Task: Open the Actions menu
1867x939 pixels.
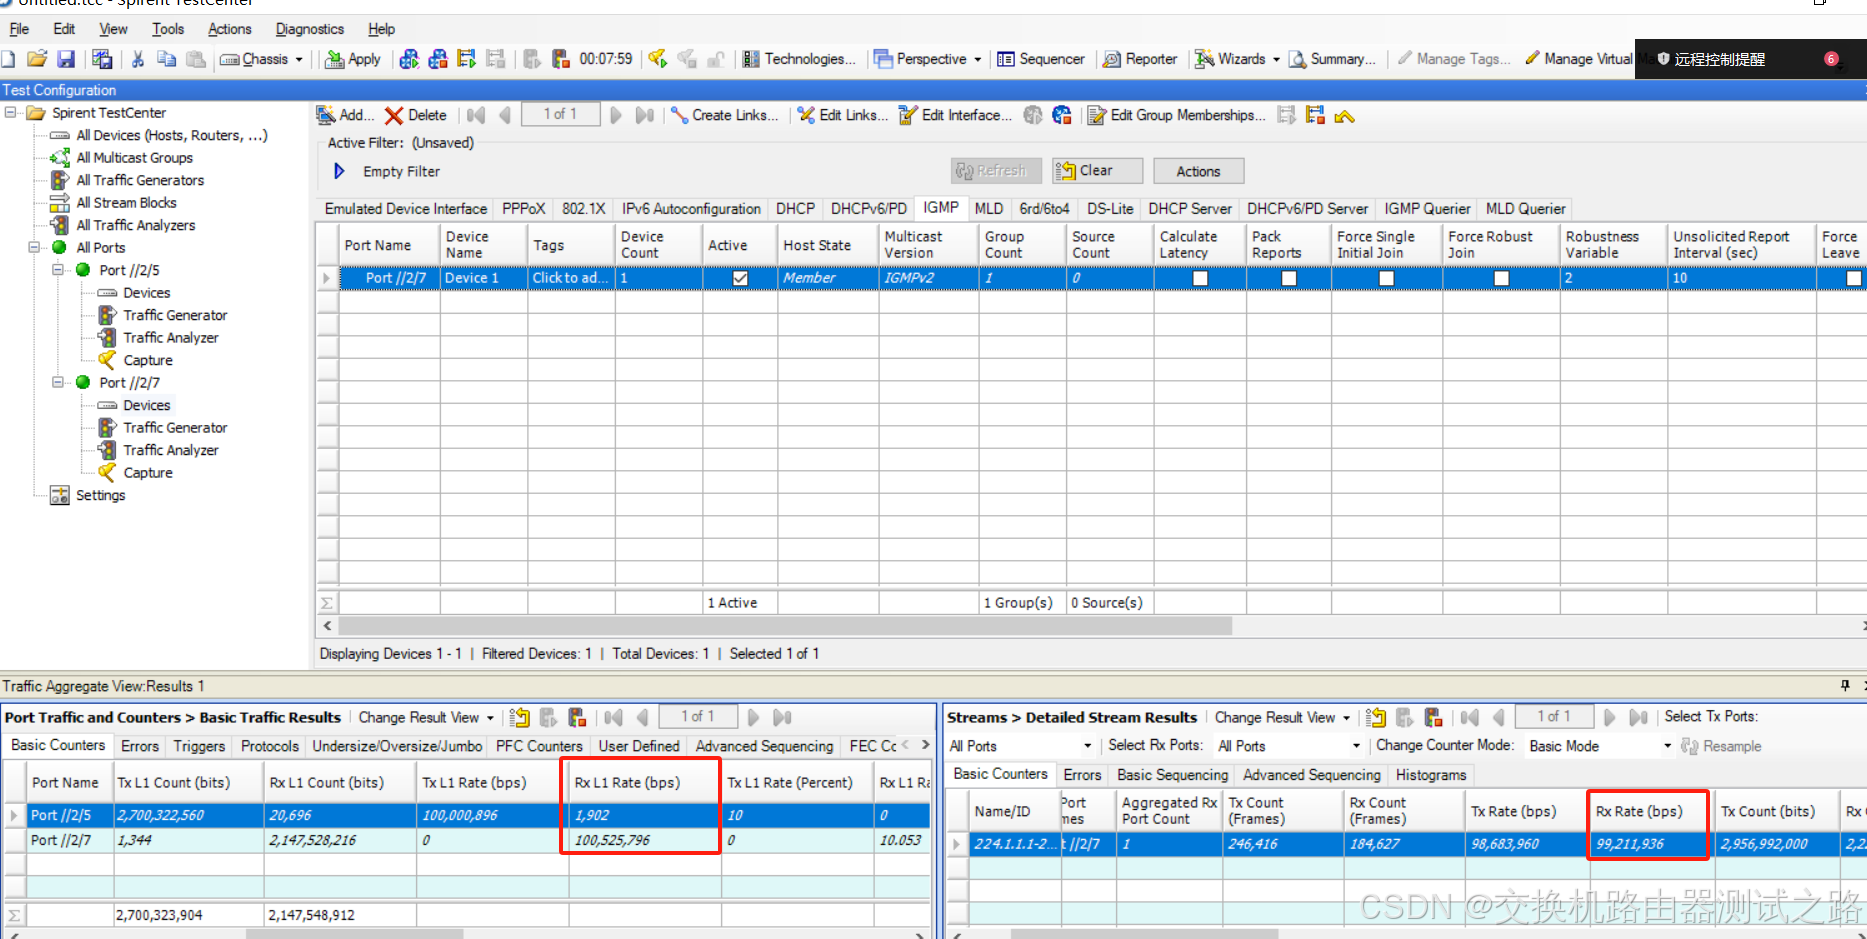Action: (x=230, y=29)
